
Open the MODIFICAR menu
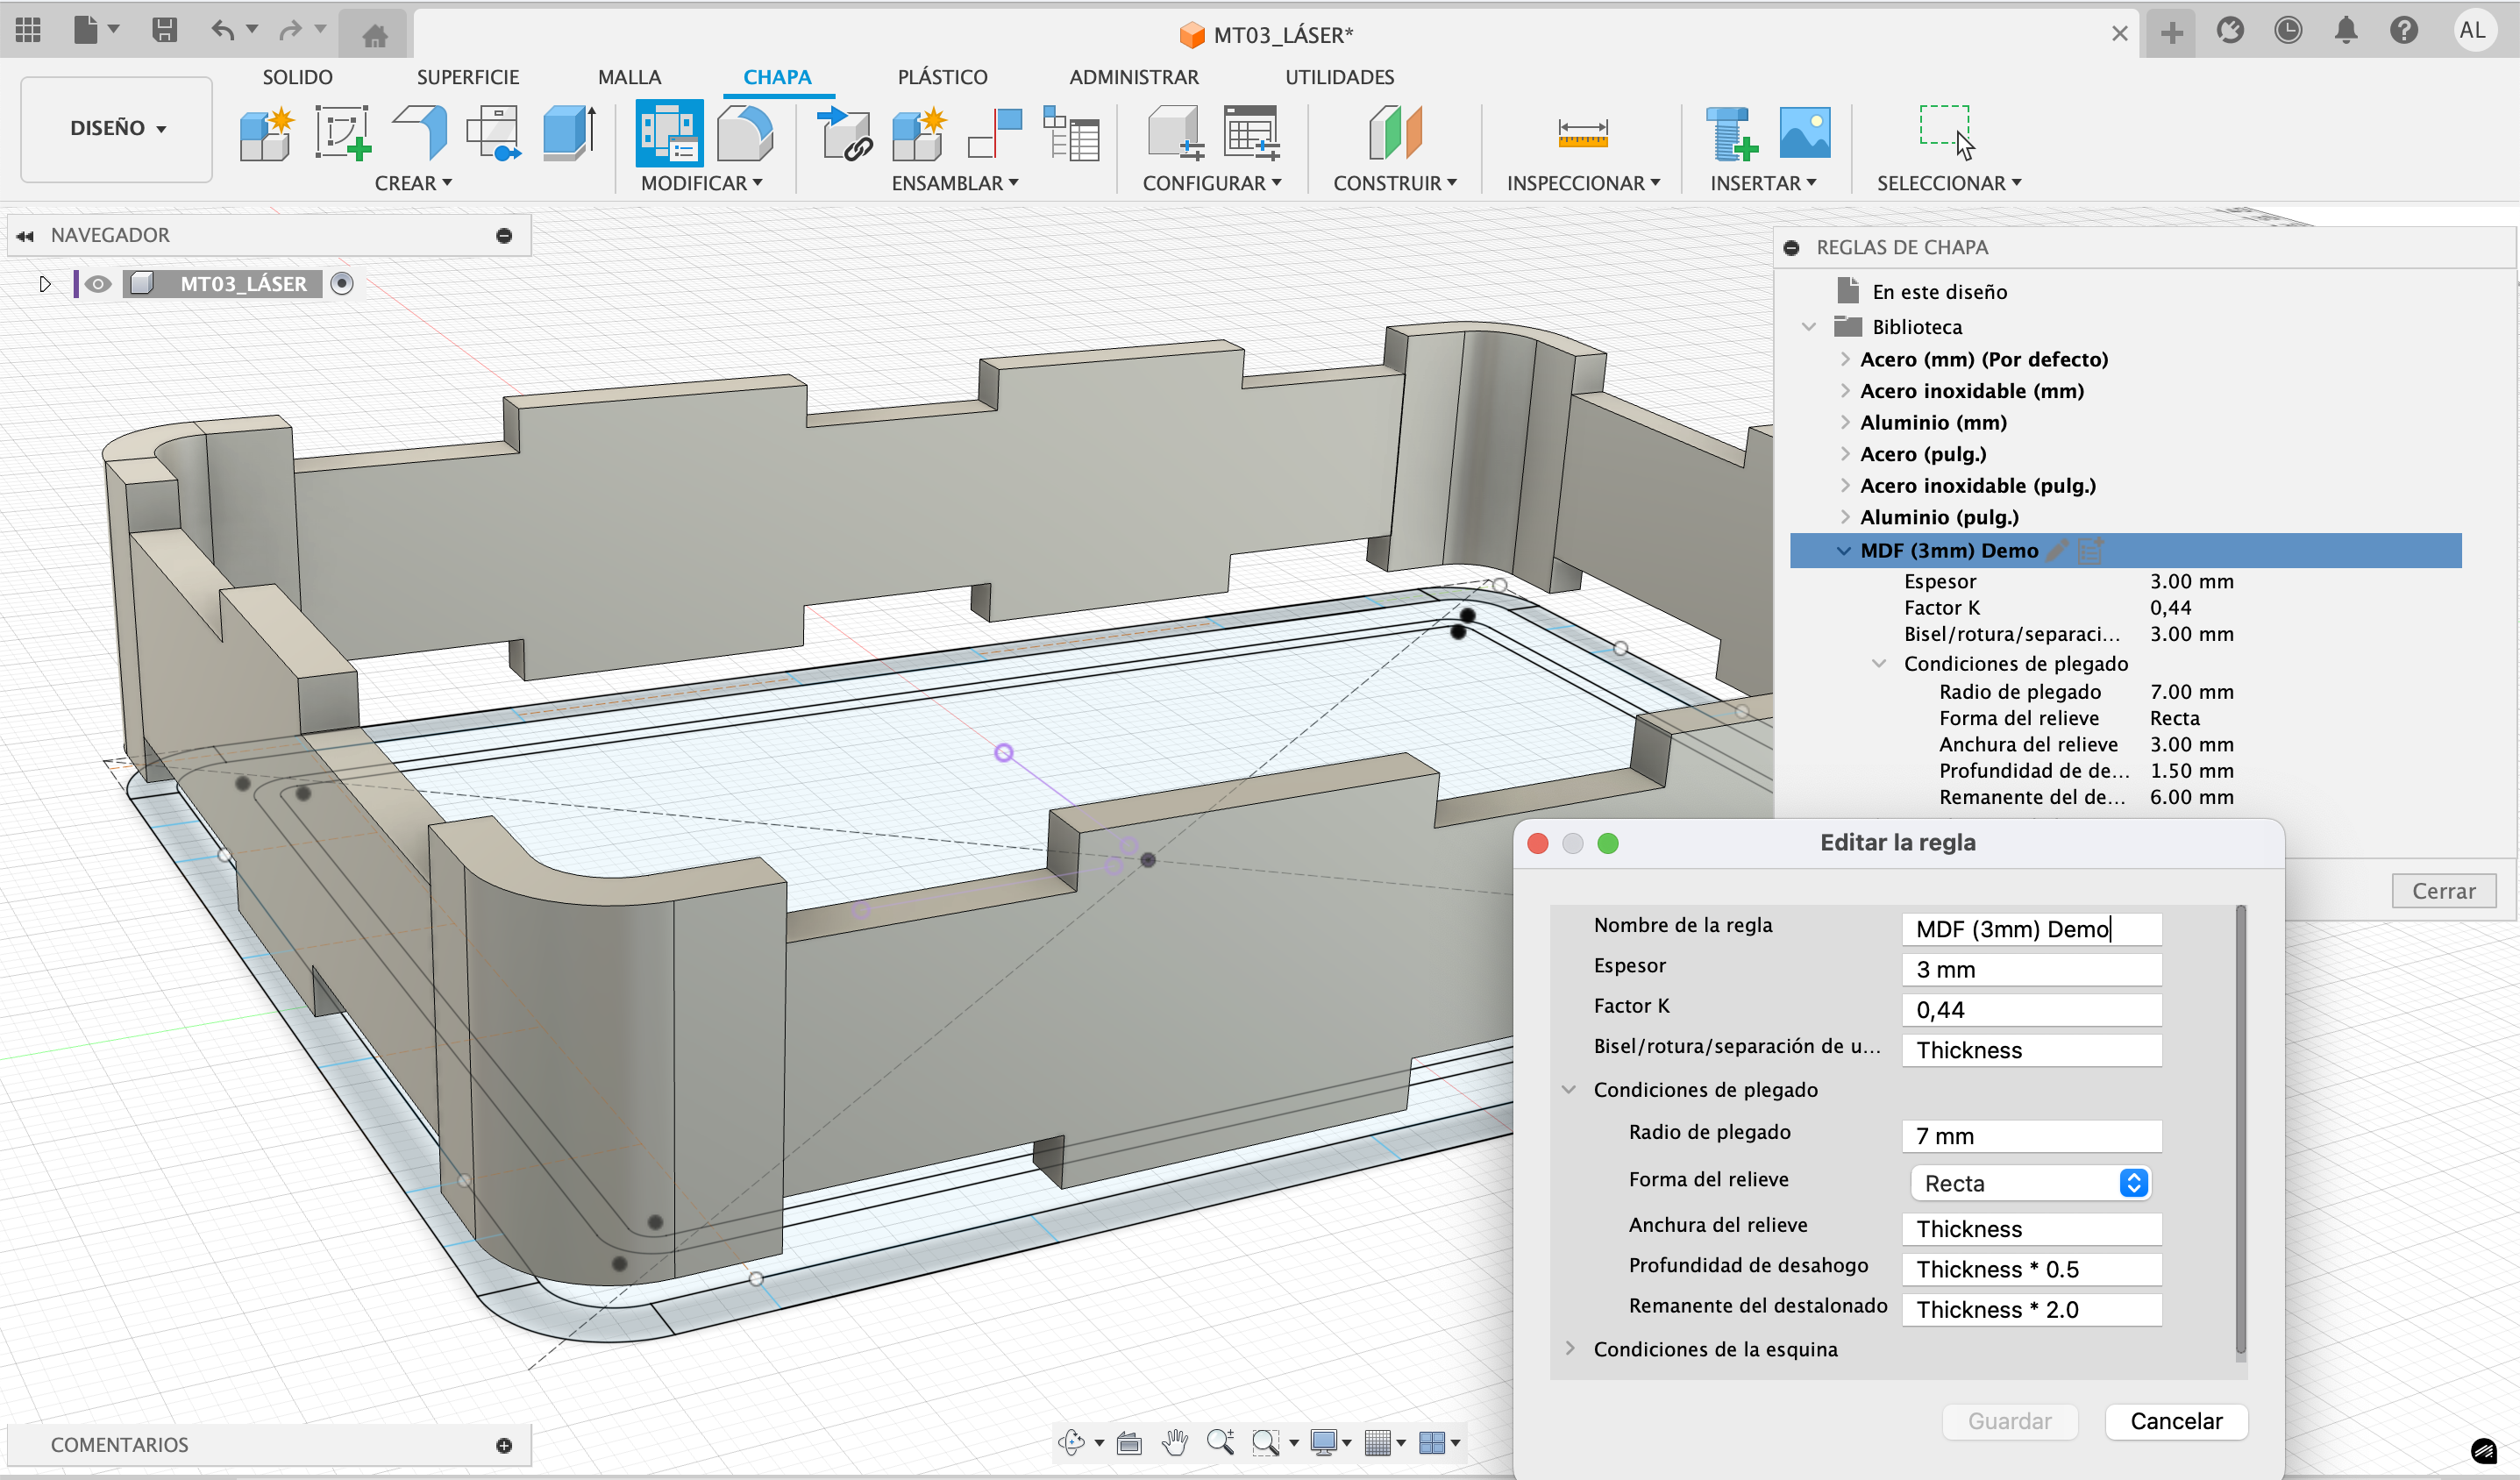(701, 183)
